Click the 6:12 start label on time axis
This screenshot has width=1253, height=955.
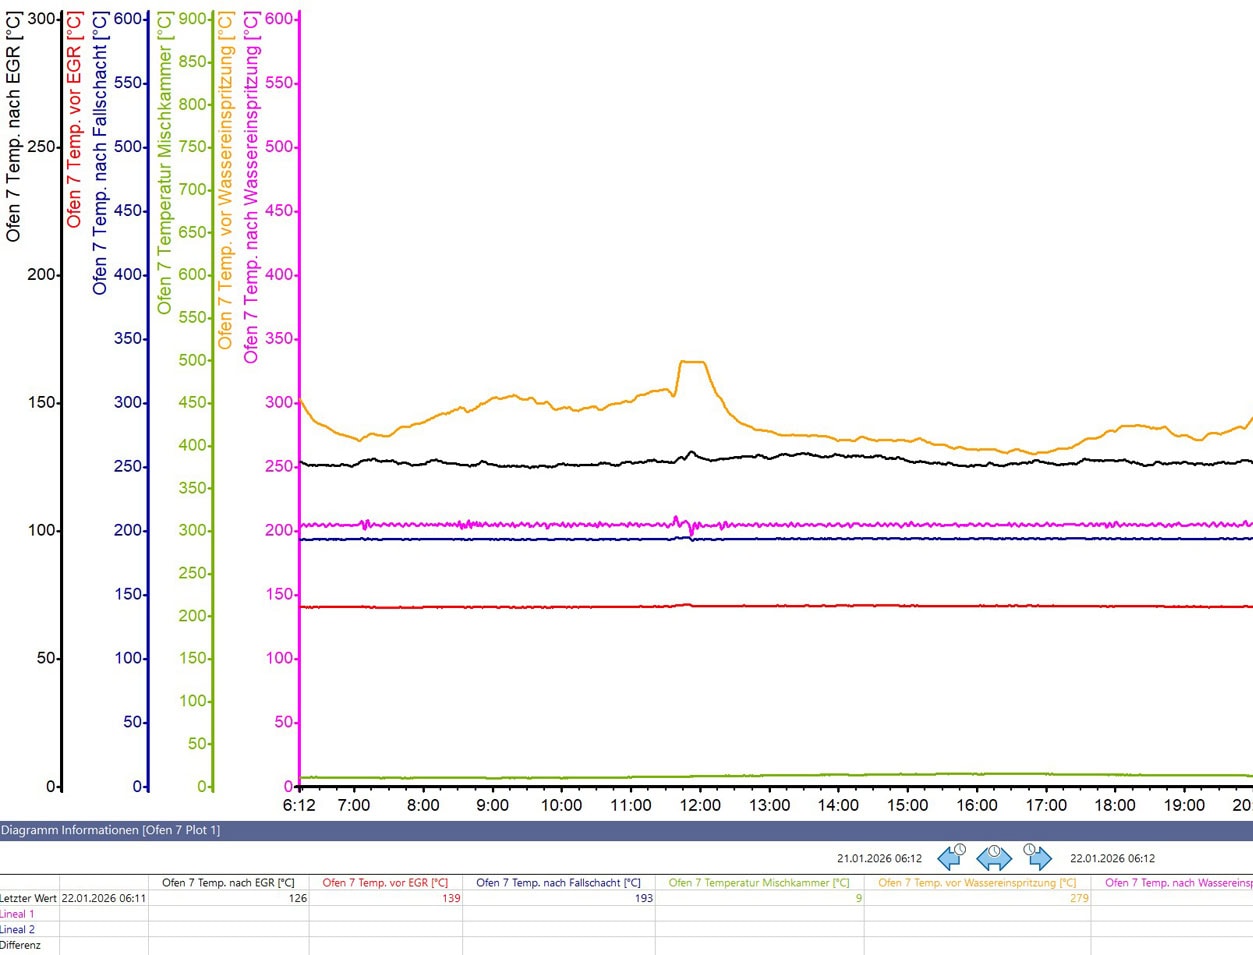[299, 805]
